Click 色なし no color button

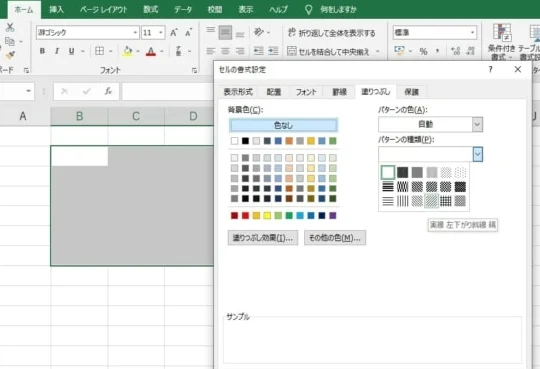pos(283,125)
